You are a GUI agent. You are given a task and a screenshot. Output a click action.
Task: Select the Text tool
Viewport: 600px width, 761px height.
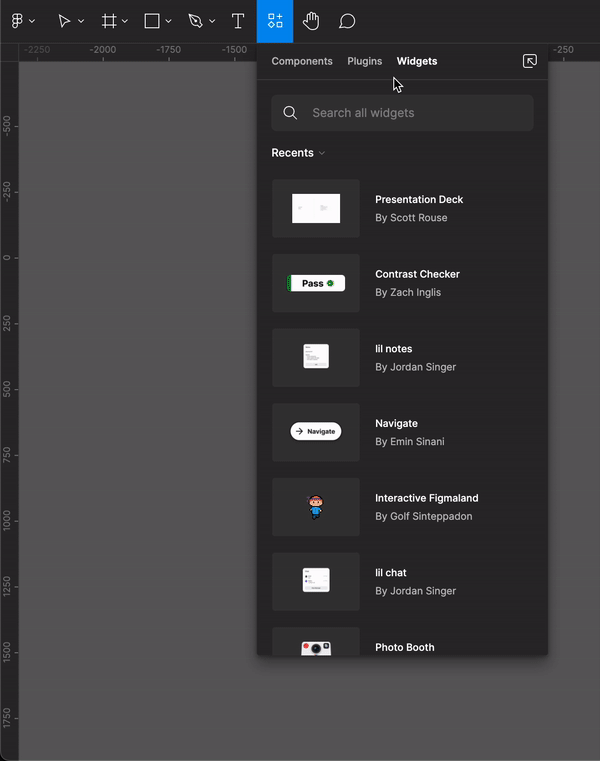238,21
